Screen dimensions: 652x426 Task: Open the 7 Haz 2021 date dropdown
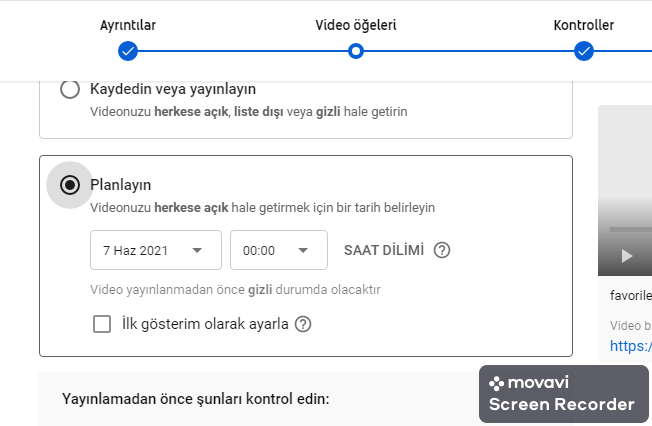click(156, 250)
